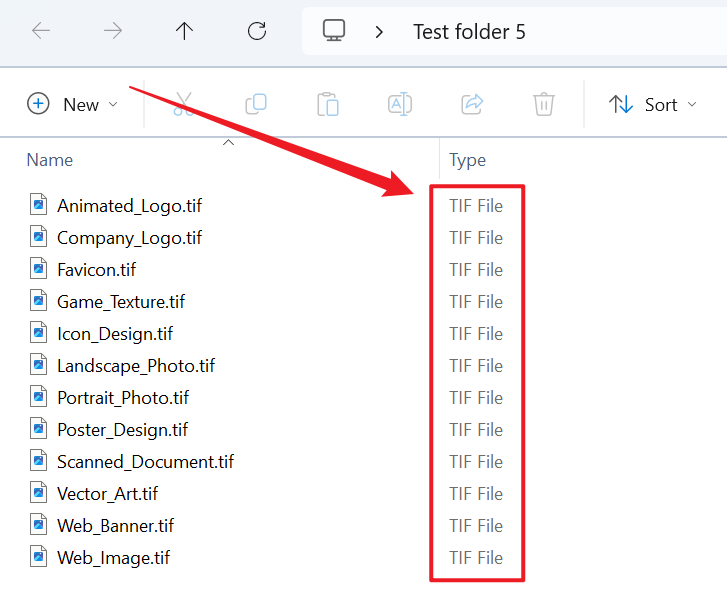The width and height of the screenshot is (727, 602).
Task: Click the Copy icon in toolbar
Action: 256,104
